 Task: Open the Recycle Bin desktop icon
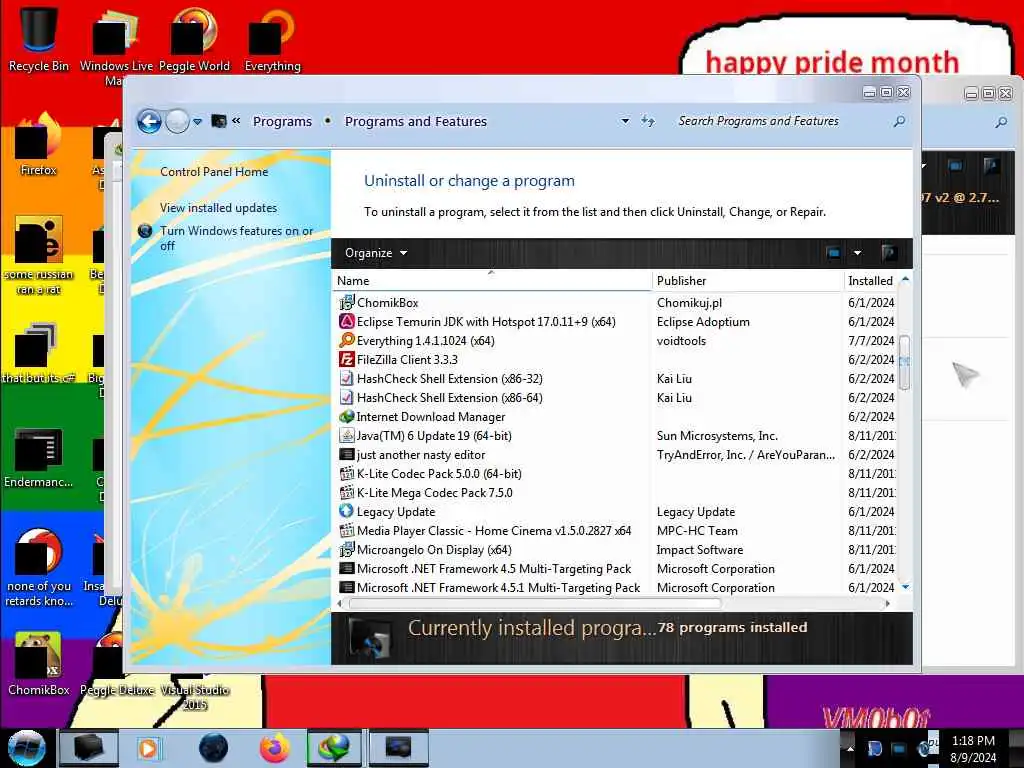39,37
